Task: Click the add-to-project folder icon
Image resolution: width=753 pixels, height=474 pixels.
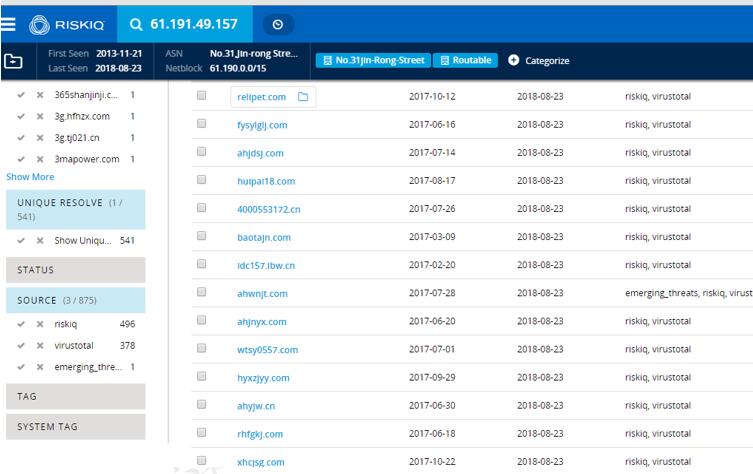Action: coord(13,61)
